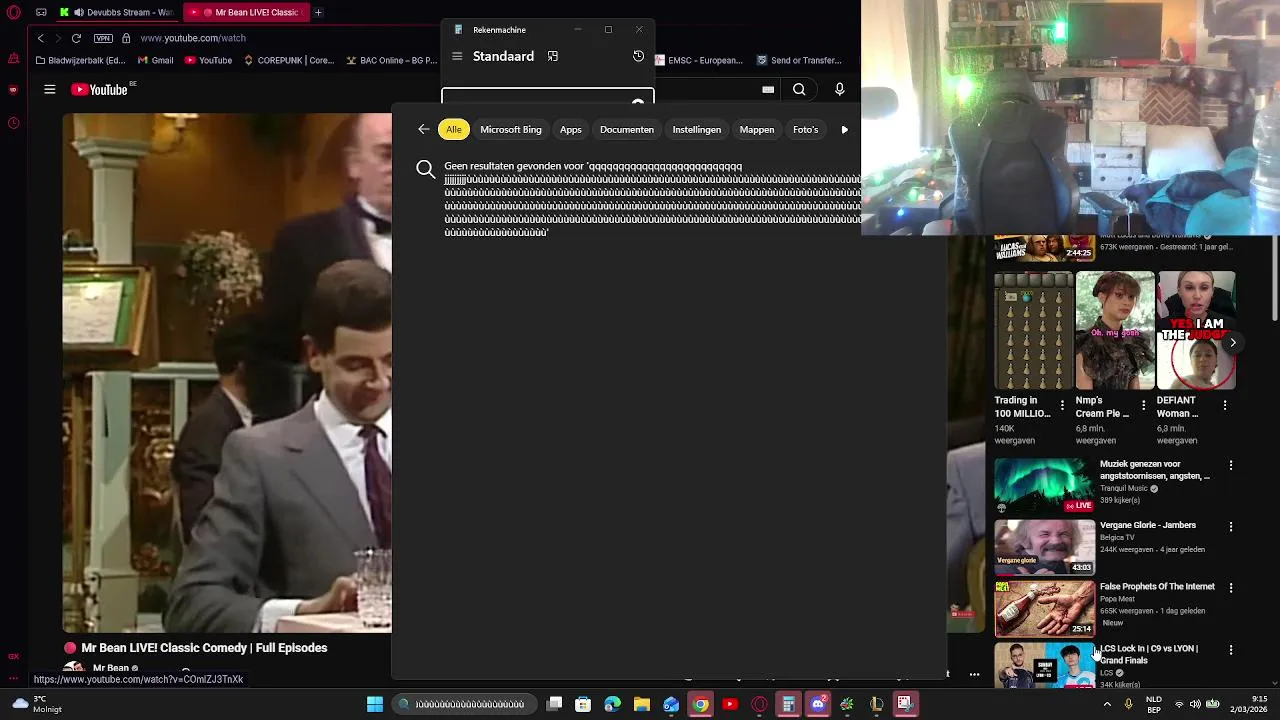This screenshot has width=1280, height=720.
Task: Open the YouTube bookmark
Action: (208, 60)
